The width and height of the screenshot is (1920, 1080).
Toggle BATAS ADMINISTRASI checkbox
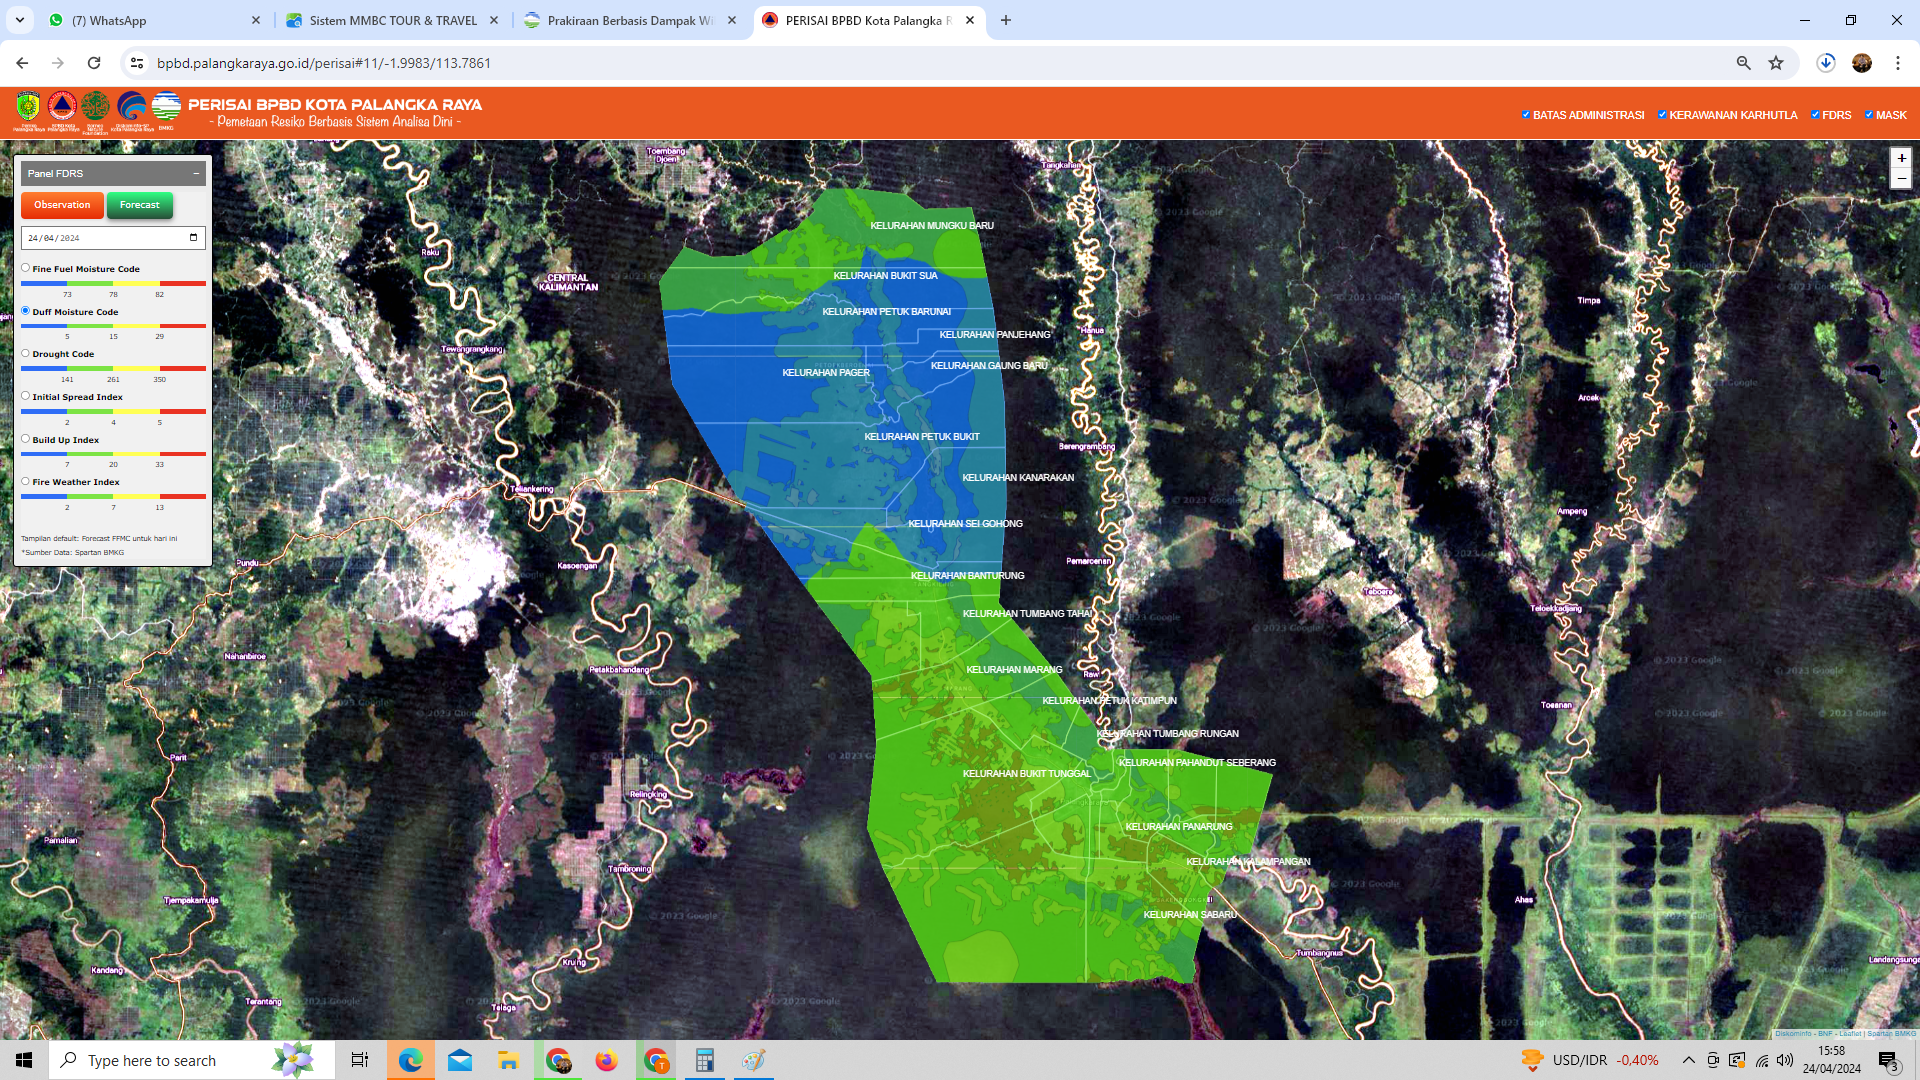1526,114
